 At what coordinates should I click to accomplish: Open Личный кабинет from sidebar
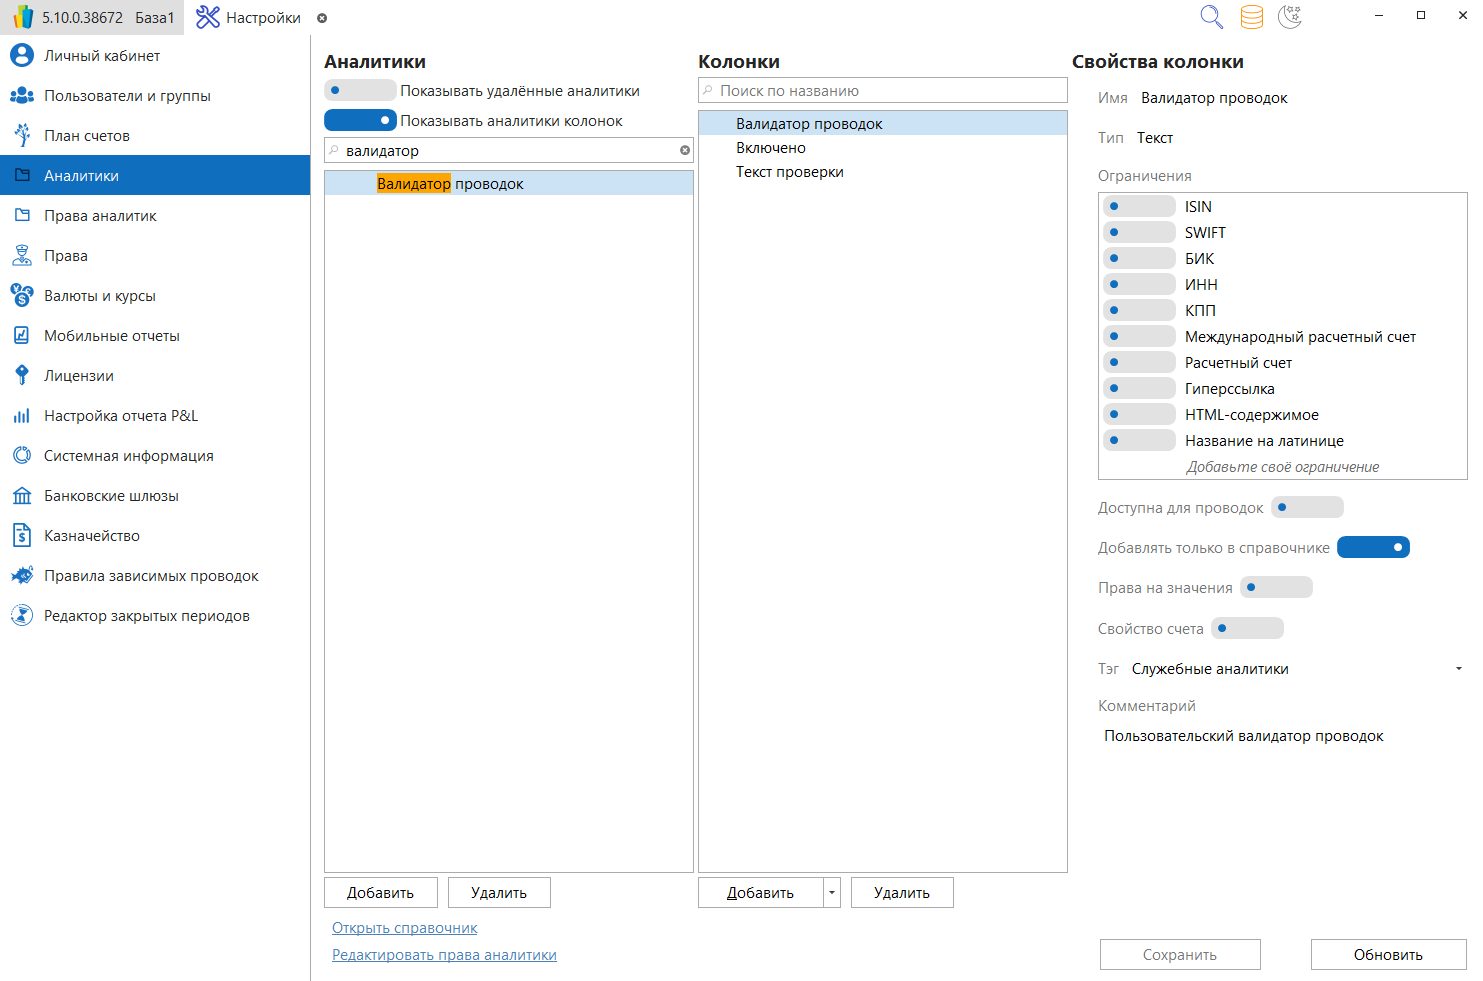tap(101, 56)
